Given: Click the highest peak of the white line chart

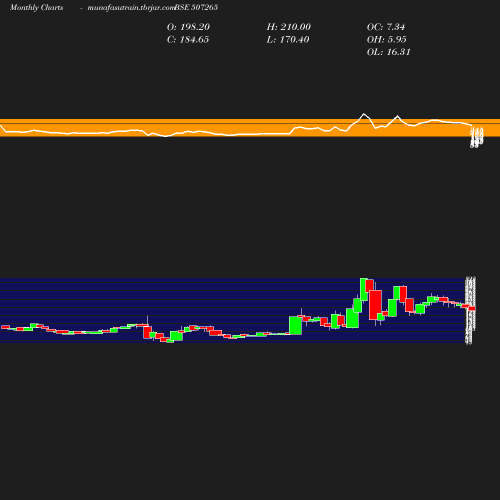Looking at the screenshot, I should coord(364,114).
